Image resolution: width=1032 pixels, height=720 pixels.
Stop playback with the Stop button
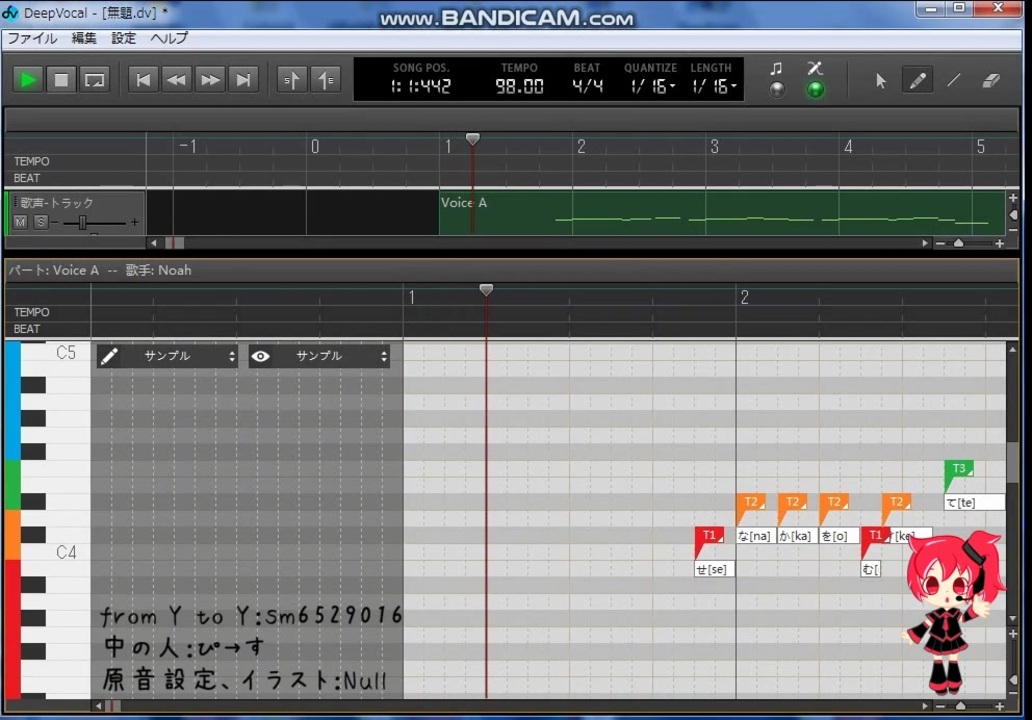(x=61, y=80)
